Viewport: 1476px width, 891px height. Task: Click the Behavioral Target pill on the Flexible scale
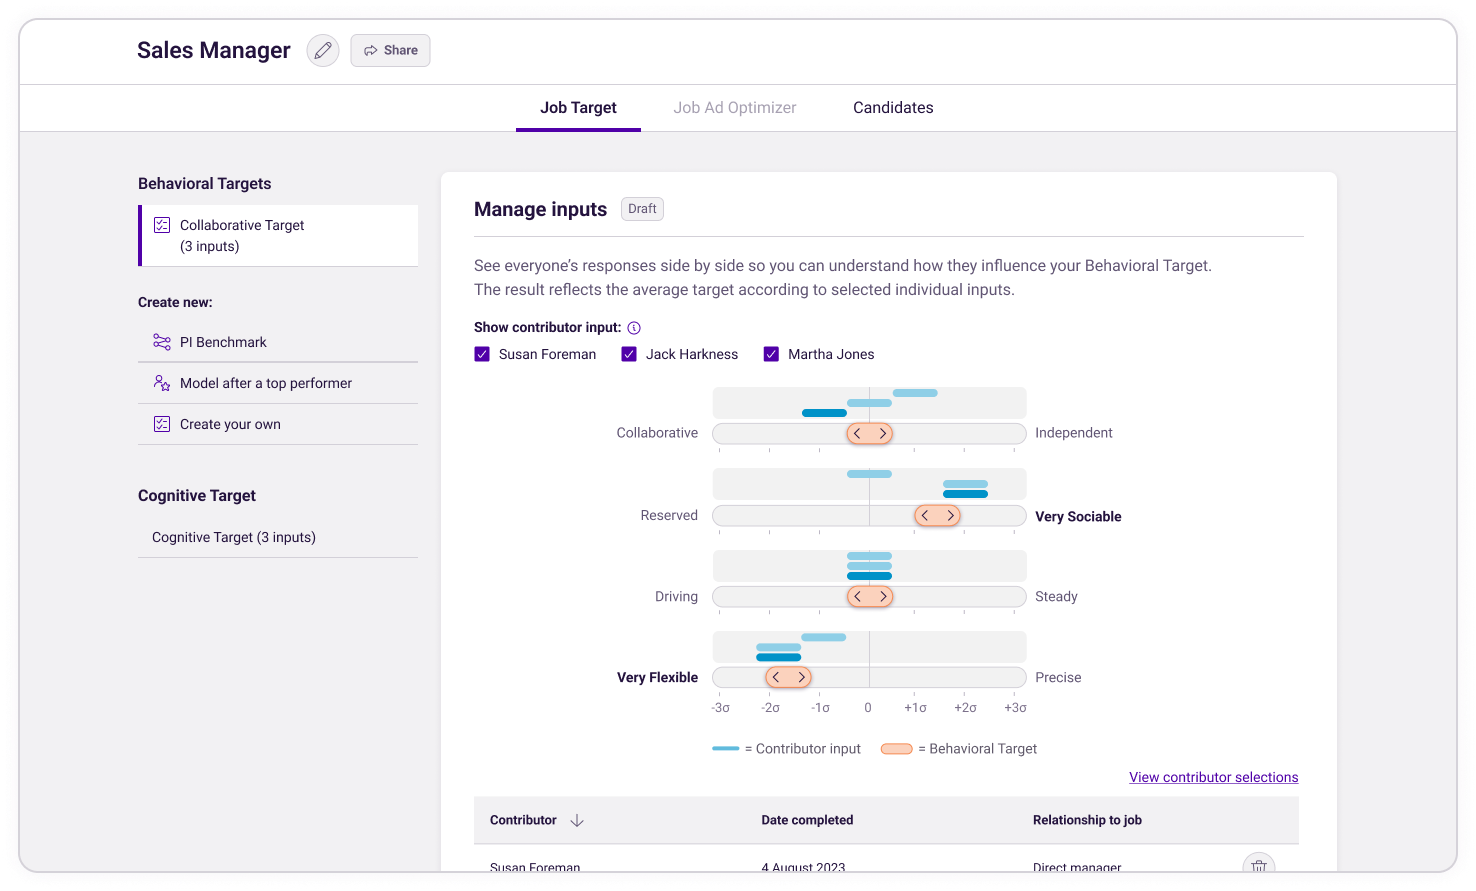tap(788, 677)
